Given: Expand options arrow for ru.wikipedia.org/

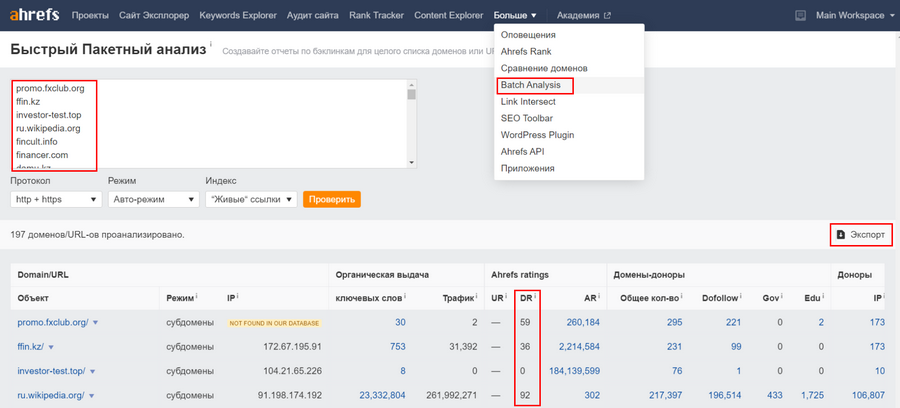Looking at the screenshot, I should 91,396.
